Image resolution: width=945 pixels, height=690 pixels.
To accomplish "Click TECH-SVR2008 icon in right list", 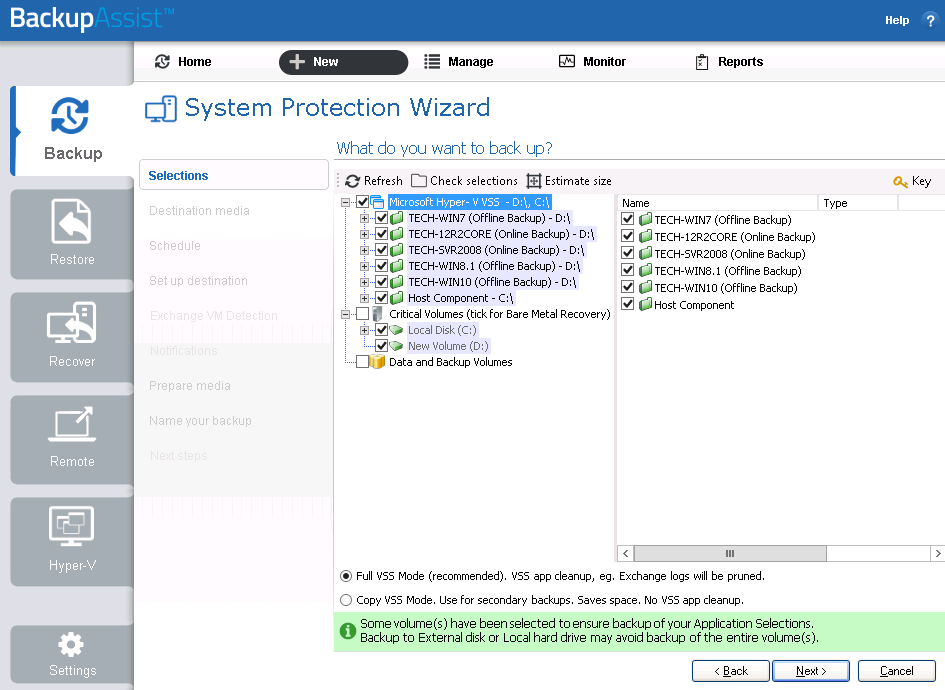I will pos(645,254).
